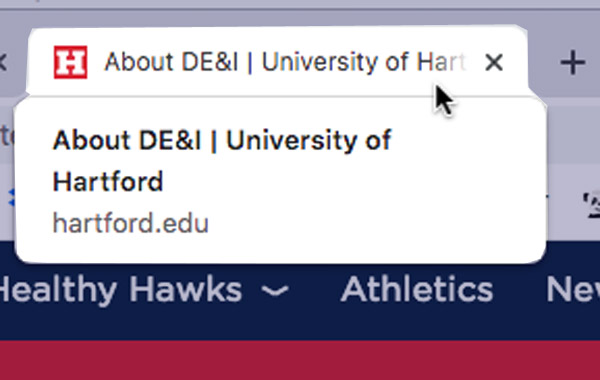The height and width of the screenshot is (380, 600).
Task: Click the cut-off black toolbar icon
Action: (x=591, y=205)
